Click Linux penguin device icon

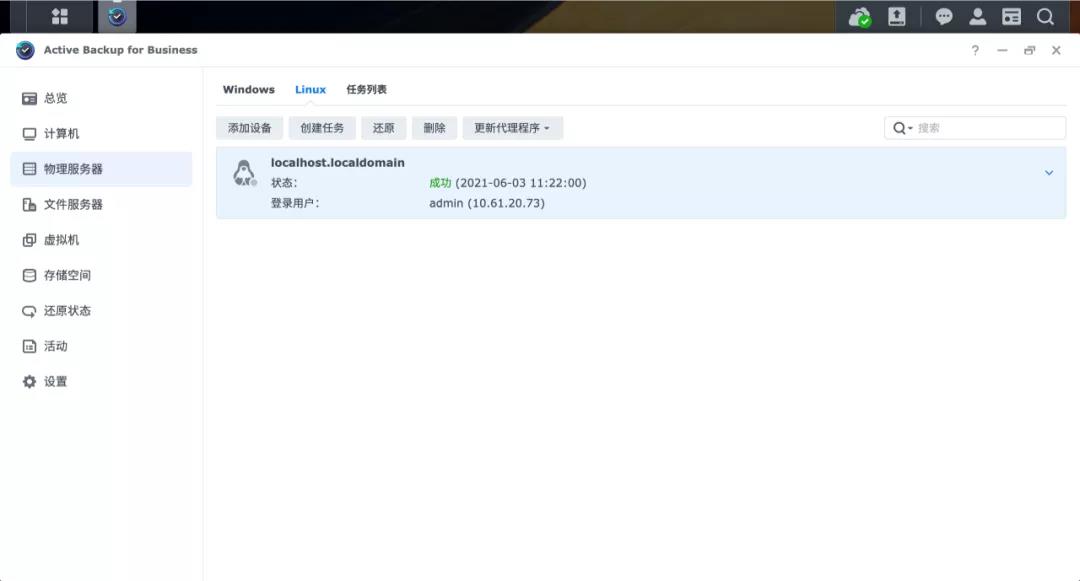(x=244, y=173)
